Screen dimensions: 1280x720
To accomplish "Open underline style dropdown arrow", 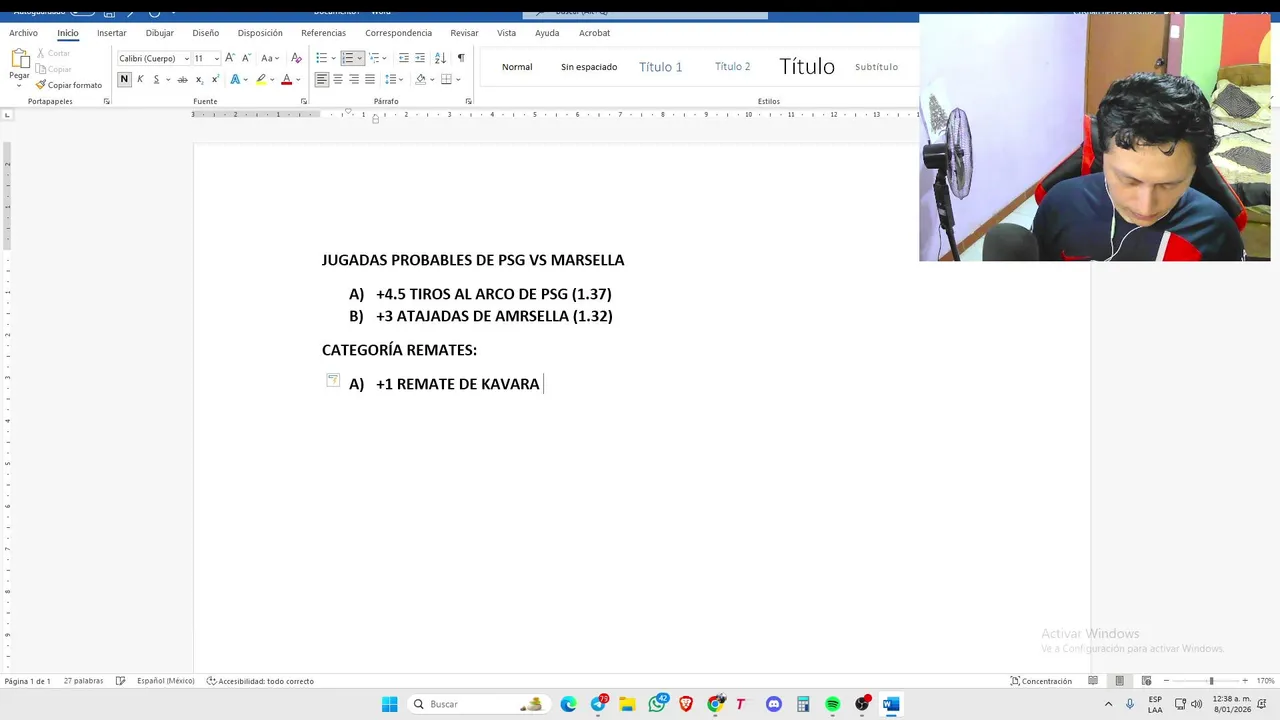I will pos(168,79).
